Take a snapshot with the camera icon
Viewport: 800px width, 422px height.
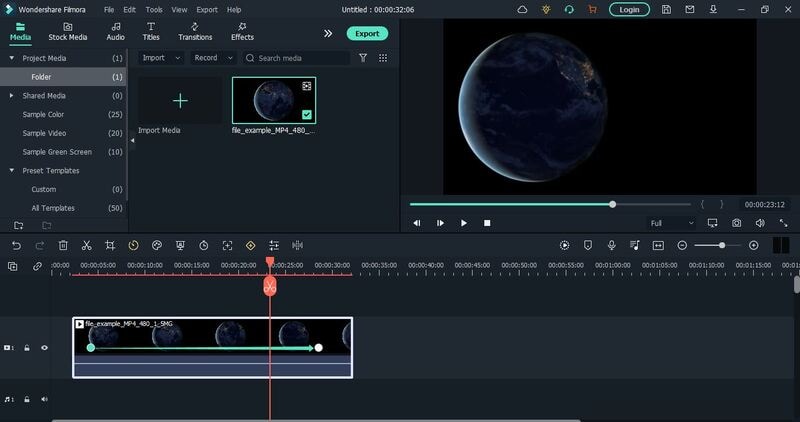[736, 223]
